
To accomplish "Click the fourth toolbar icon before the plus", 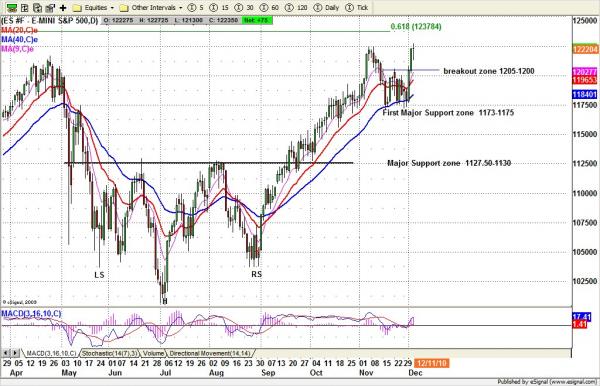I will point(50,7).
